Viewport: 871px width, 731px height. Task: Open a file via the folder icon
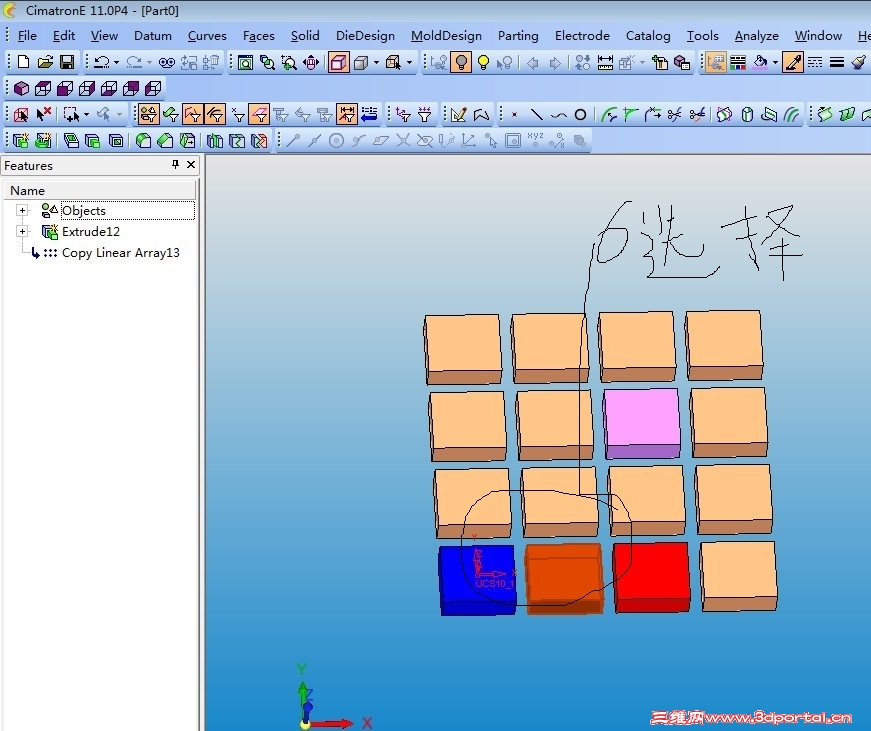pyautogui.click(x=45, y=62)
